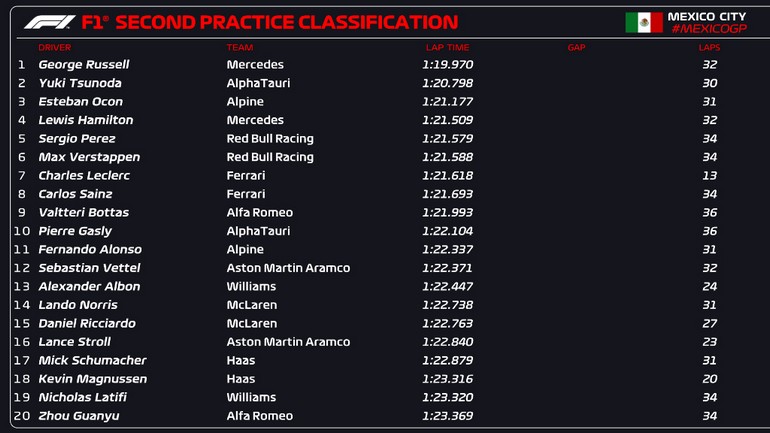Click the Mexico City label
770x433 pixels.
pos(707,16)
